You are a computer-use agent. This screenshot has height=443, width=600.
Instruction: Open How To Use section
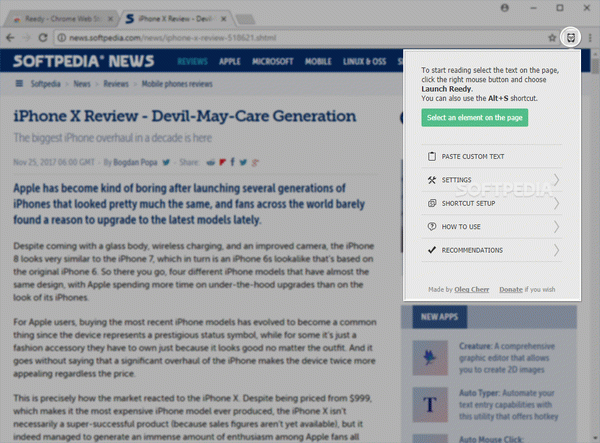click(492, 226)
